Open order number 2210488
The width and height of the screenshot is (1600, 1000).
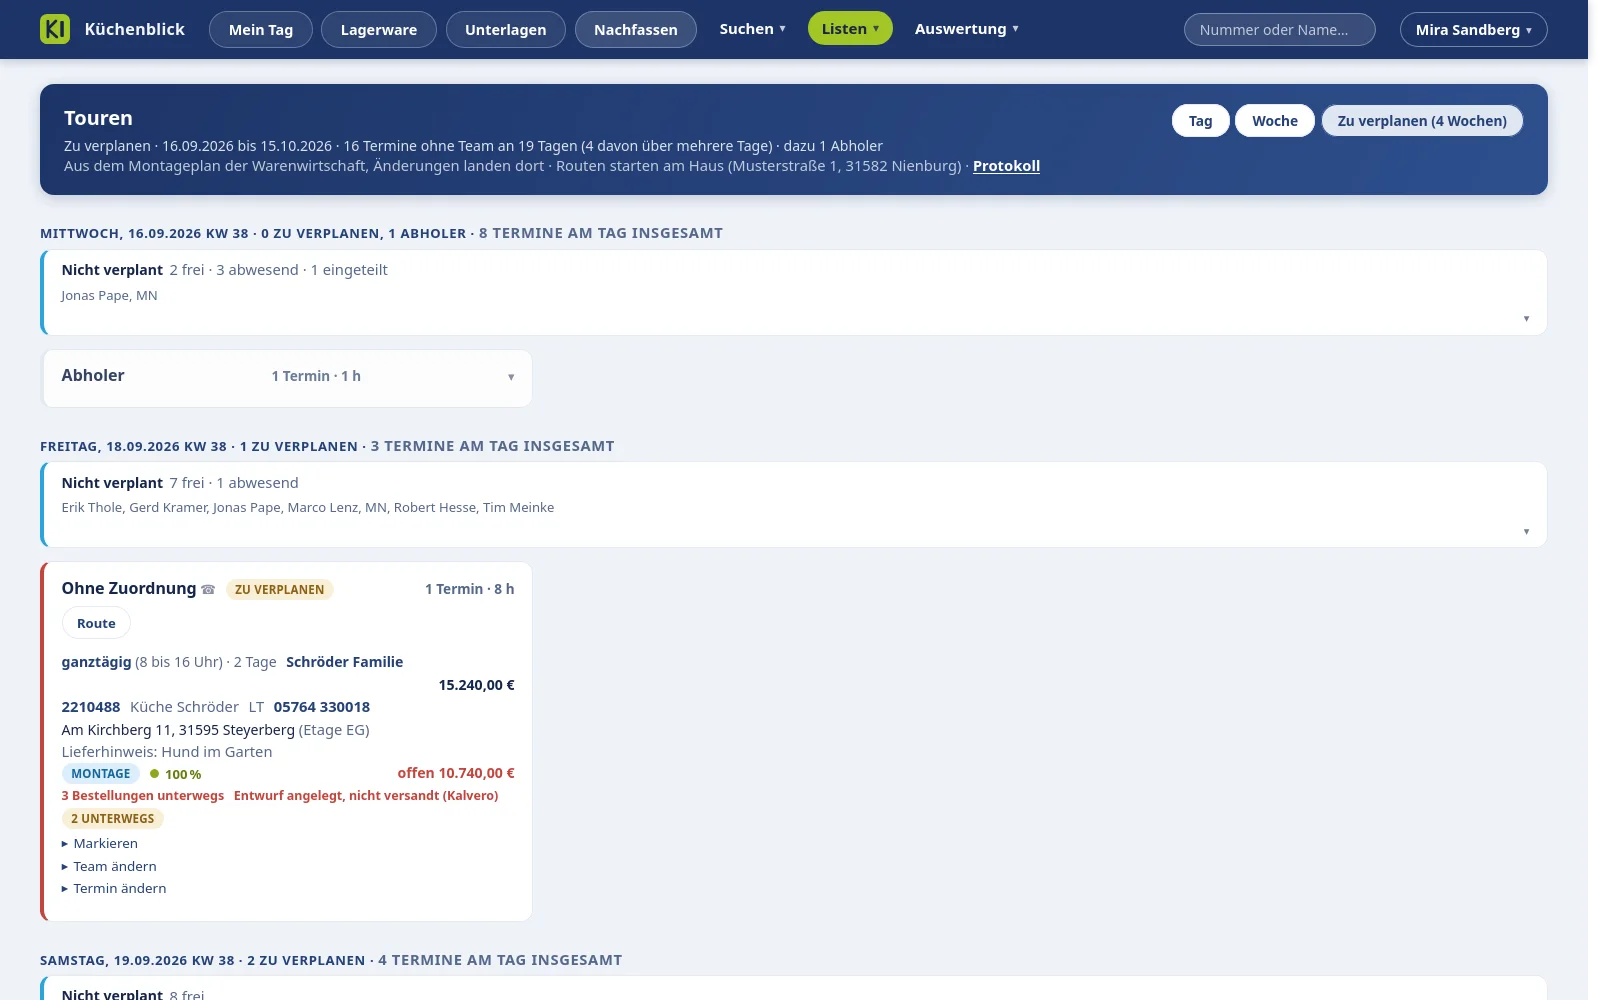click(91, 707)
